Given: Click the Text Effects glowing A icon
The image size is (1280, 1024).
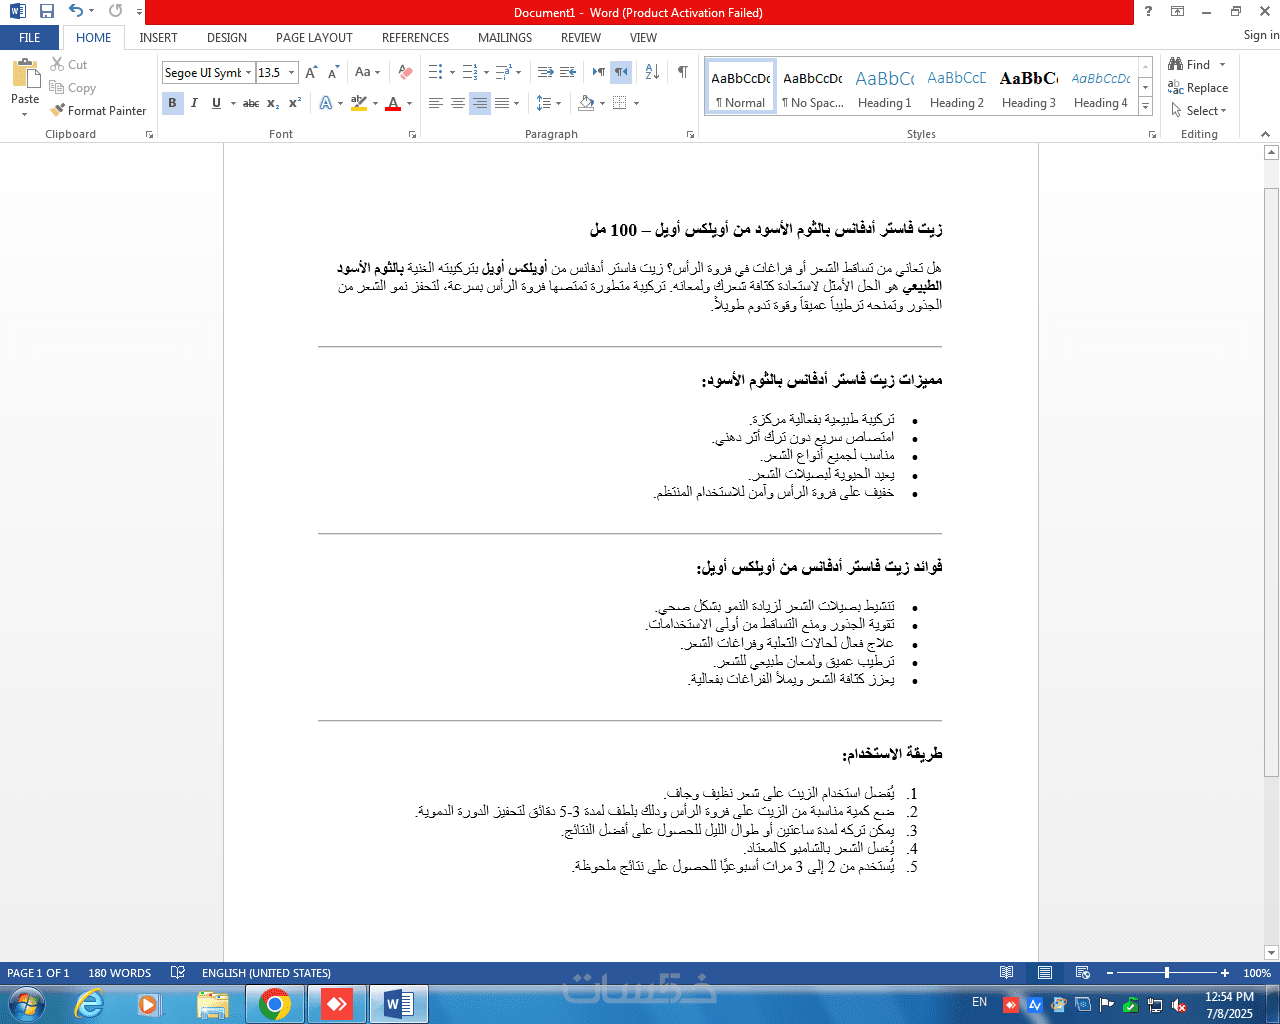Looking at the screenshot, I should 325,103.
